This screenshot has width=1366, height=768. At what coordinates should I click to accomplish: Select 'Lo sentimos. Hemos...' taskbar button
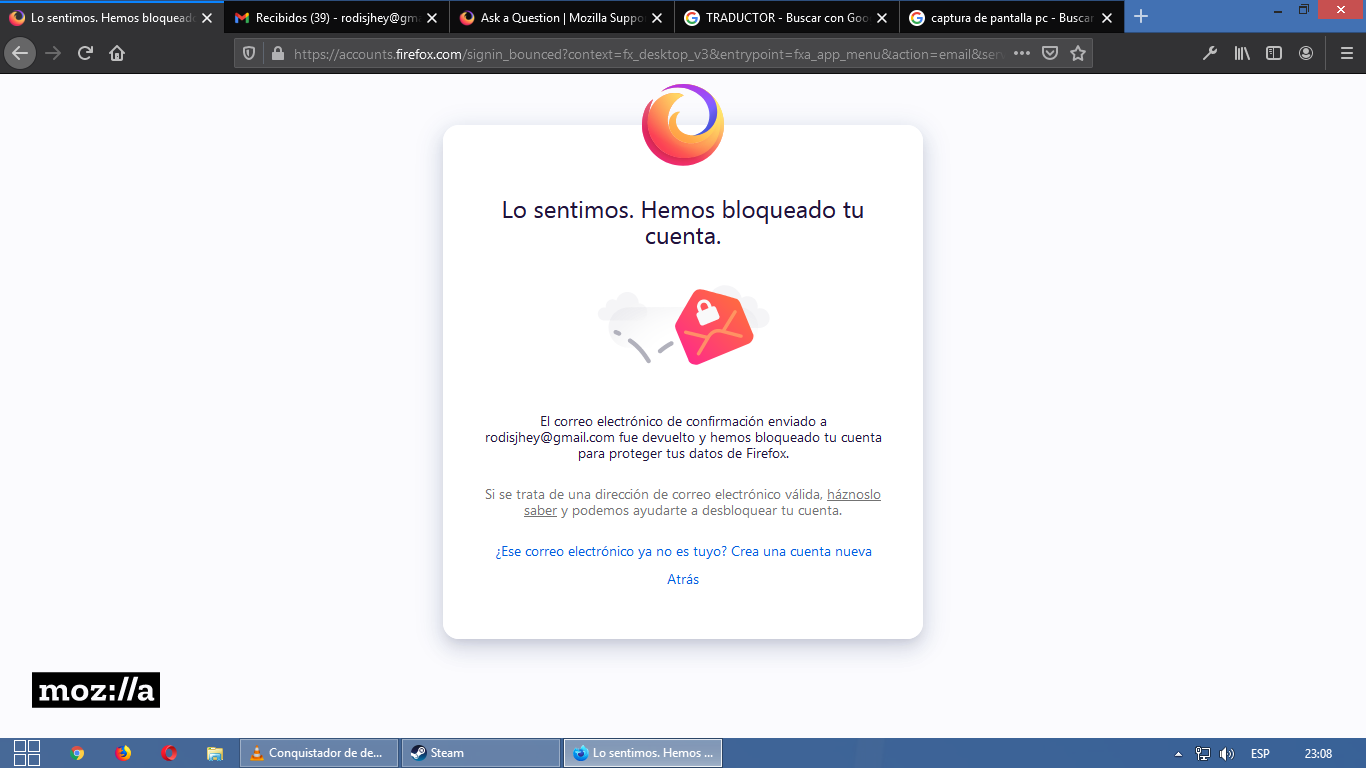pos(643,753)
